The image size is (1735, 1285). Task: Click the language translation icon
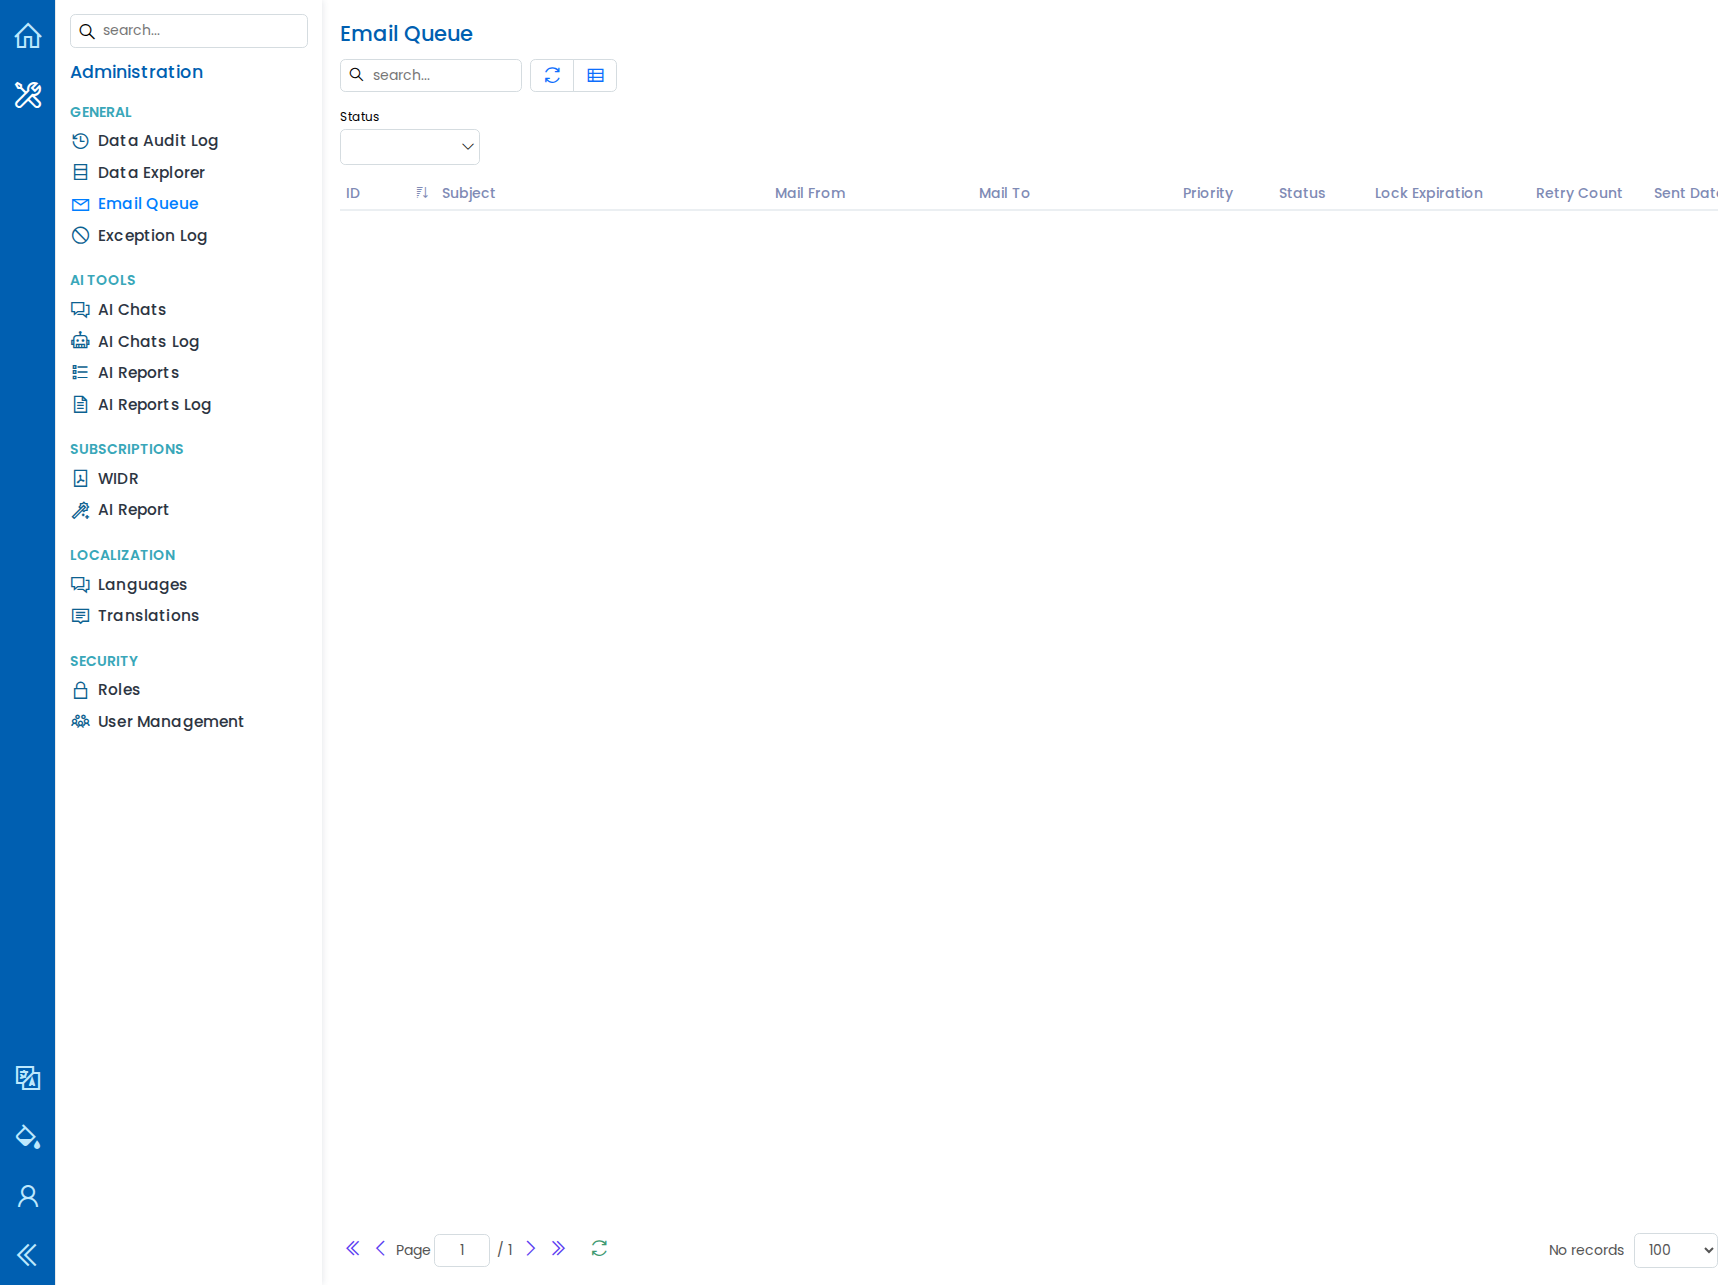click(28, 1078)
